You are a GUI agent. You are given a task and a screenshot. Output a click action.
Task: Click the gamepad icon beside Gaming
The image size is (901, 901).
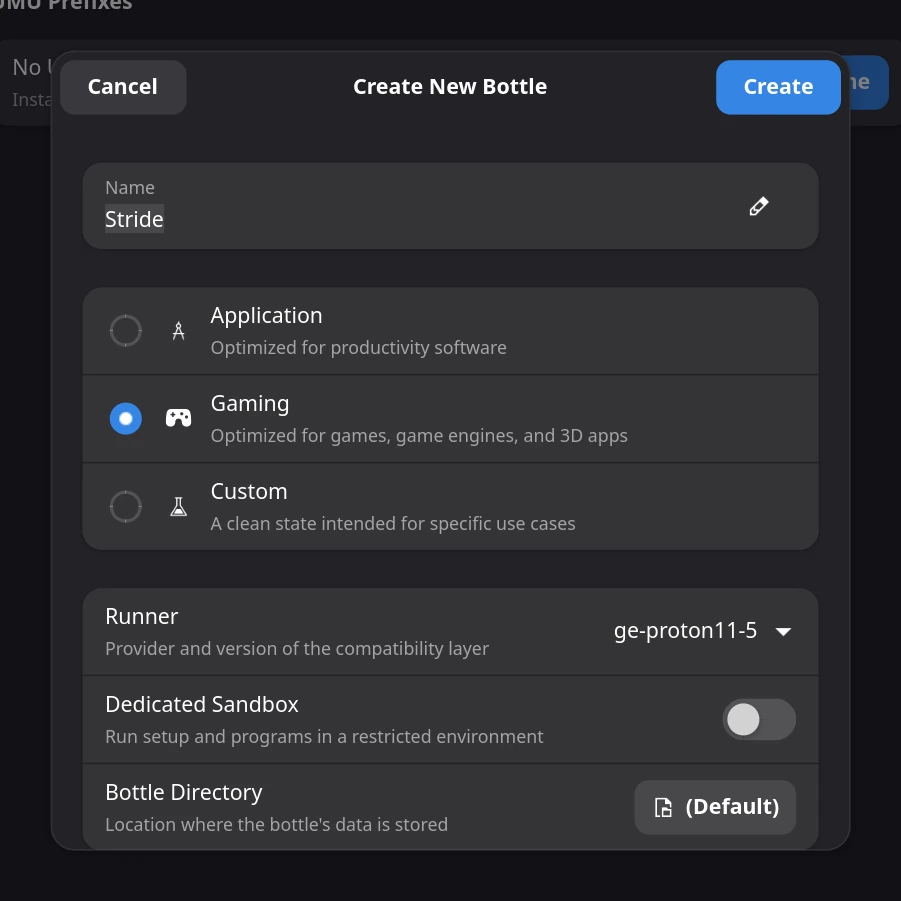coord(178,418)
